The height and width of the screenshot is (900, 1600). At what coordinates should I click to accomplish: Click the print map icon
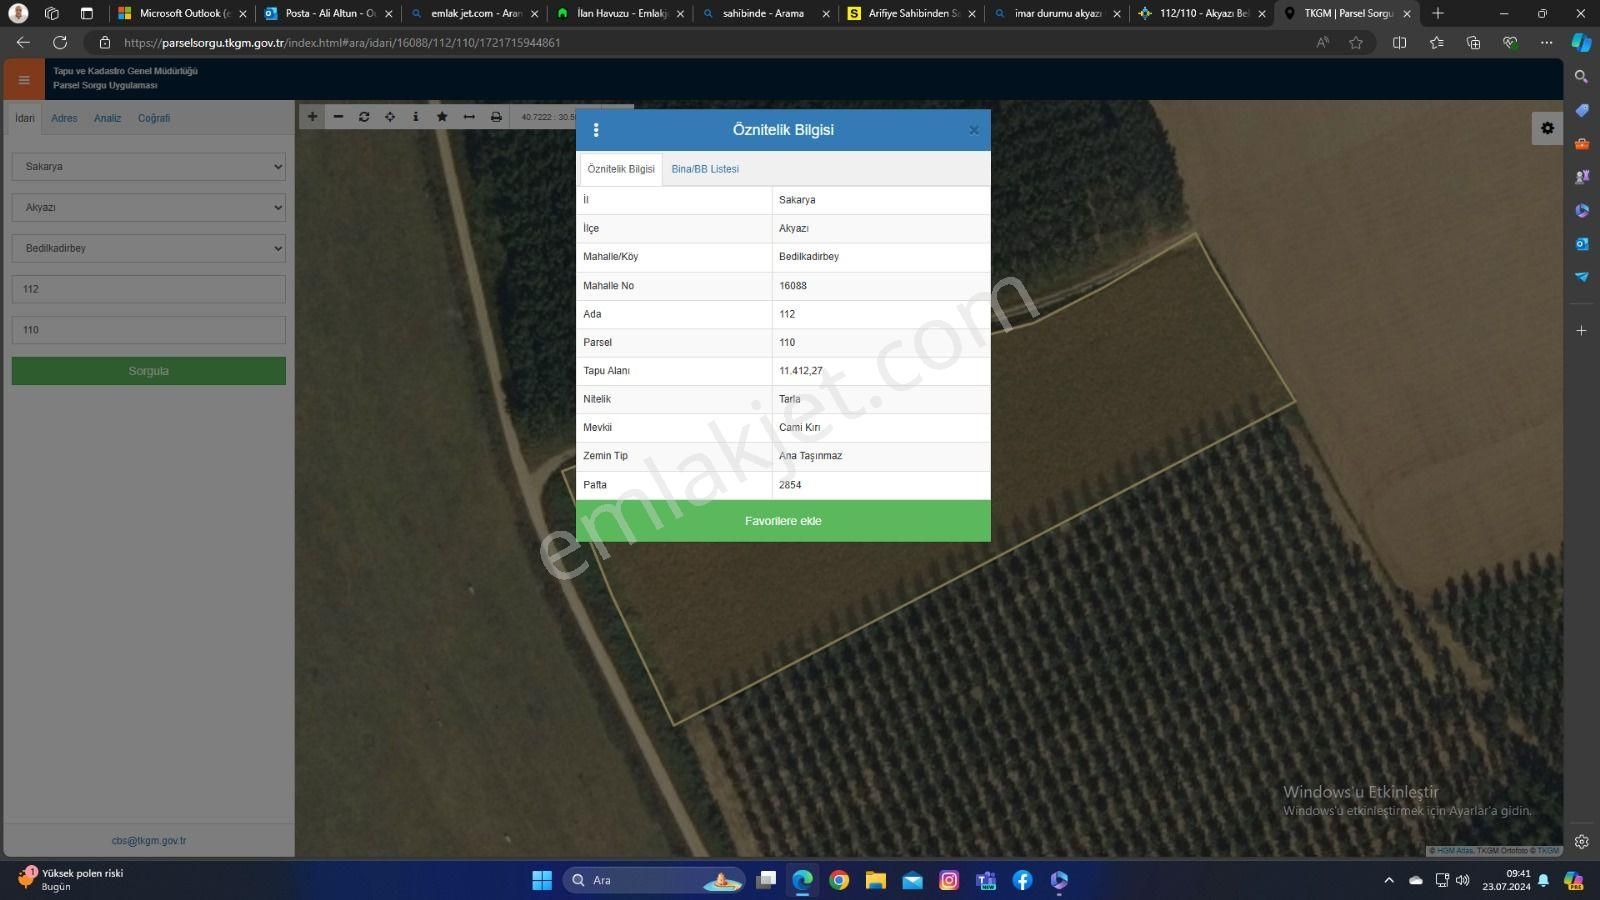496,117
